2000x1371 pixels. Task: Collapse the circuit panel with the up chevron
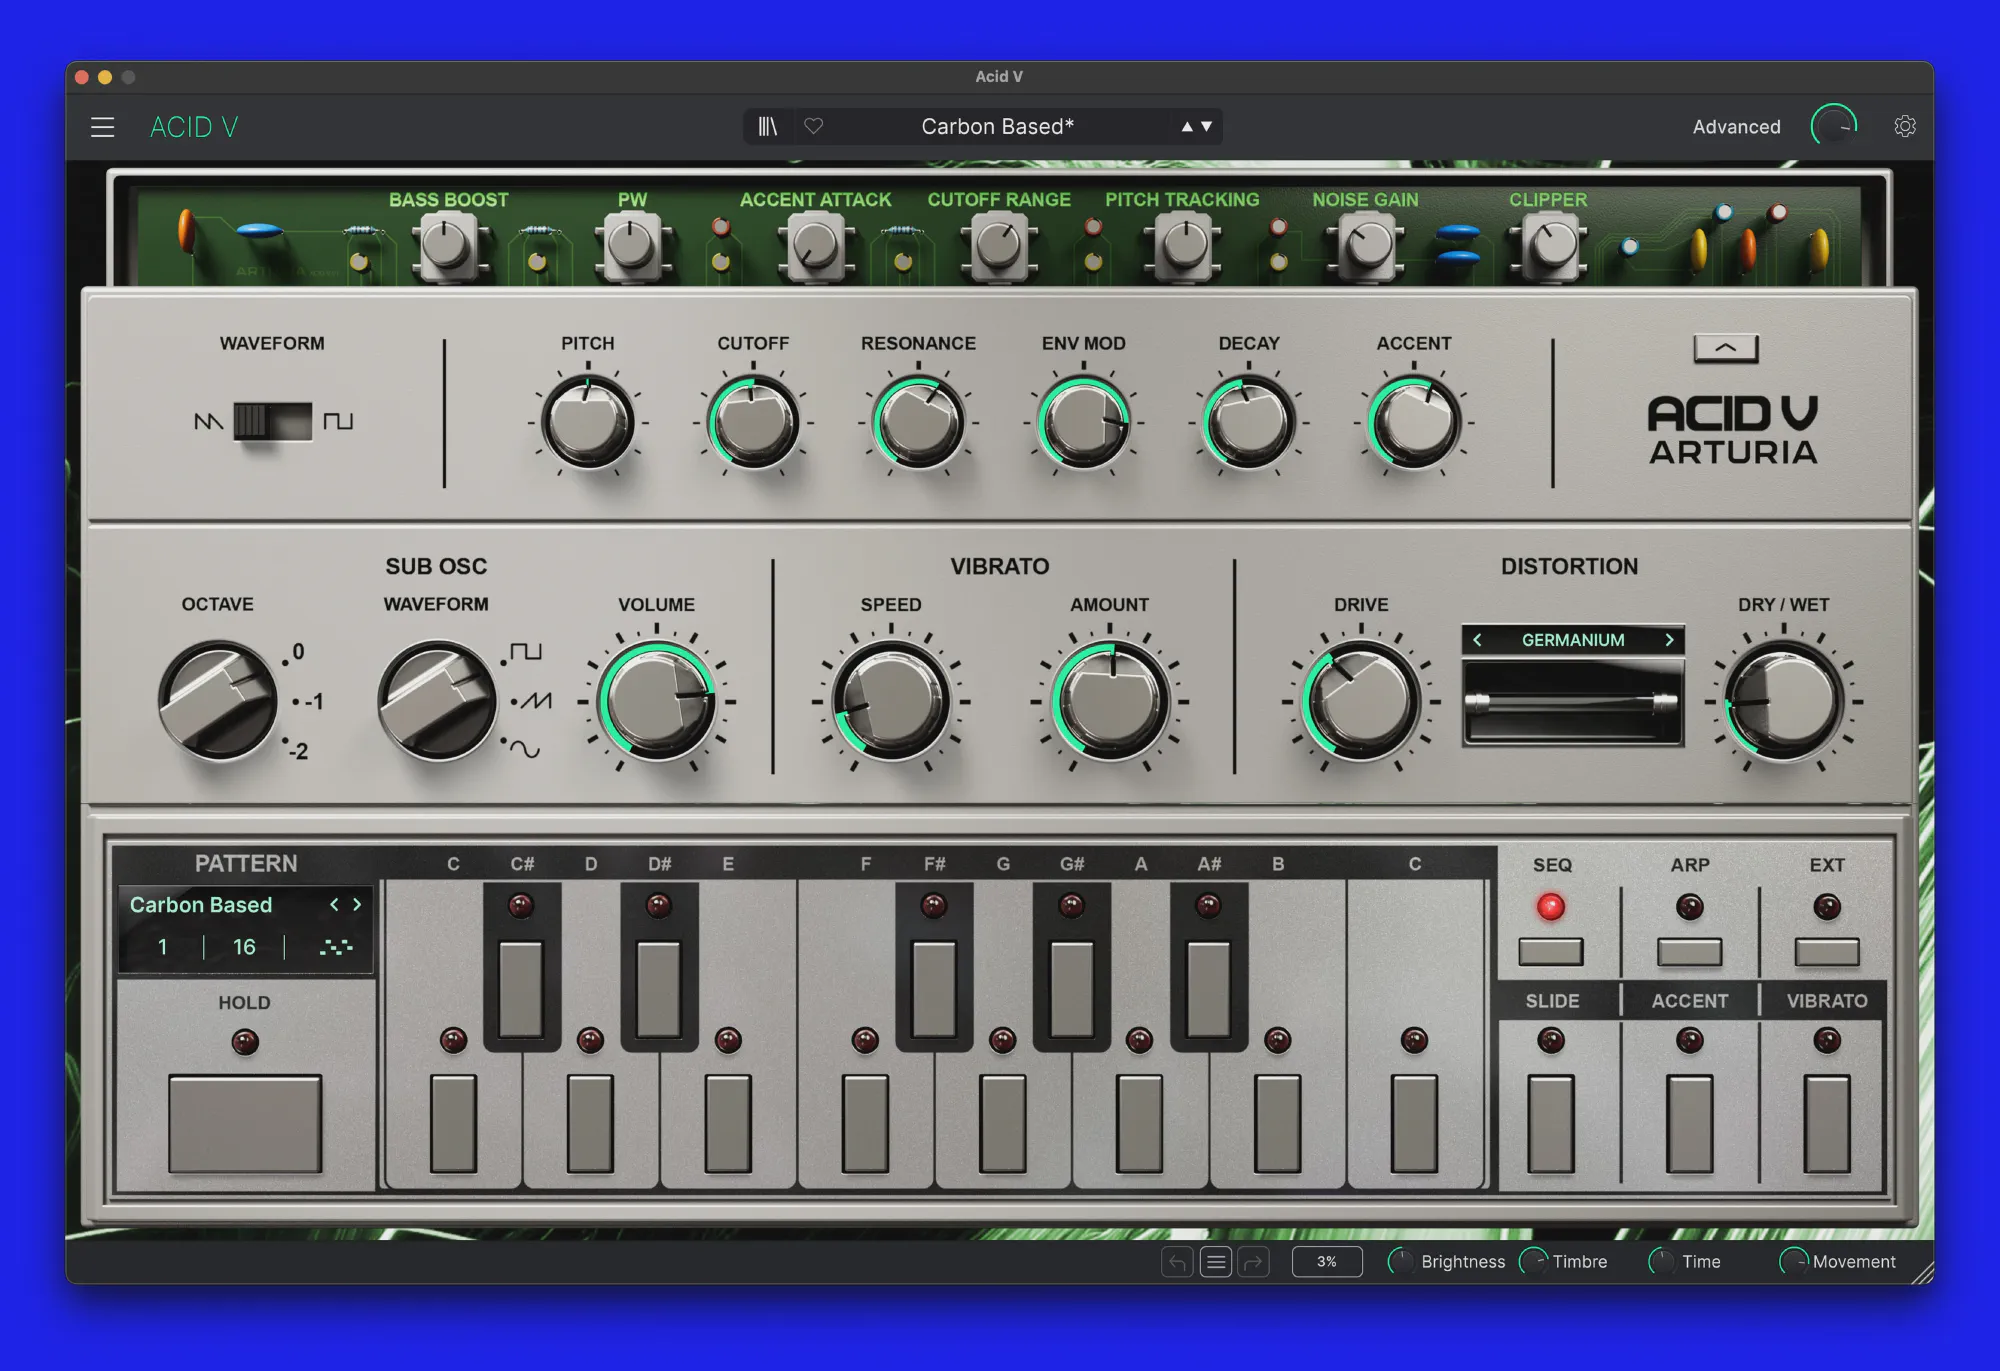pyautogui.click(x=1726, y=348)
